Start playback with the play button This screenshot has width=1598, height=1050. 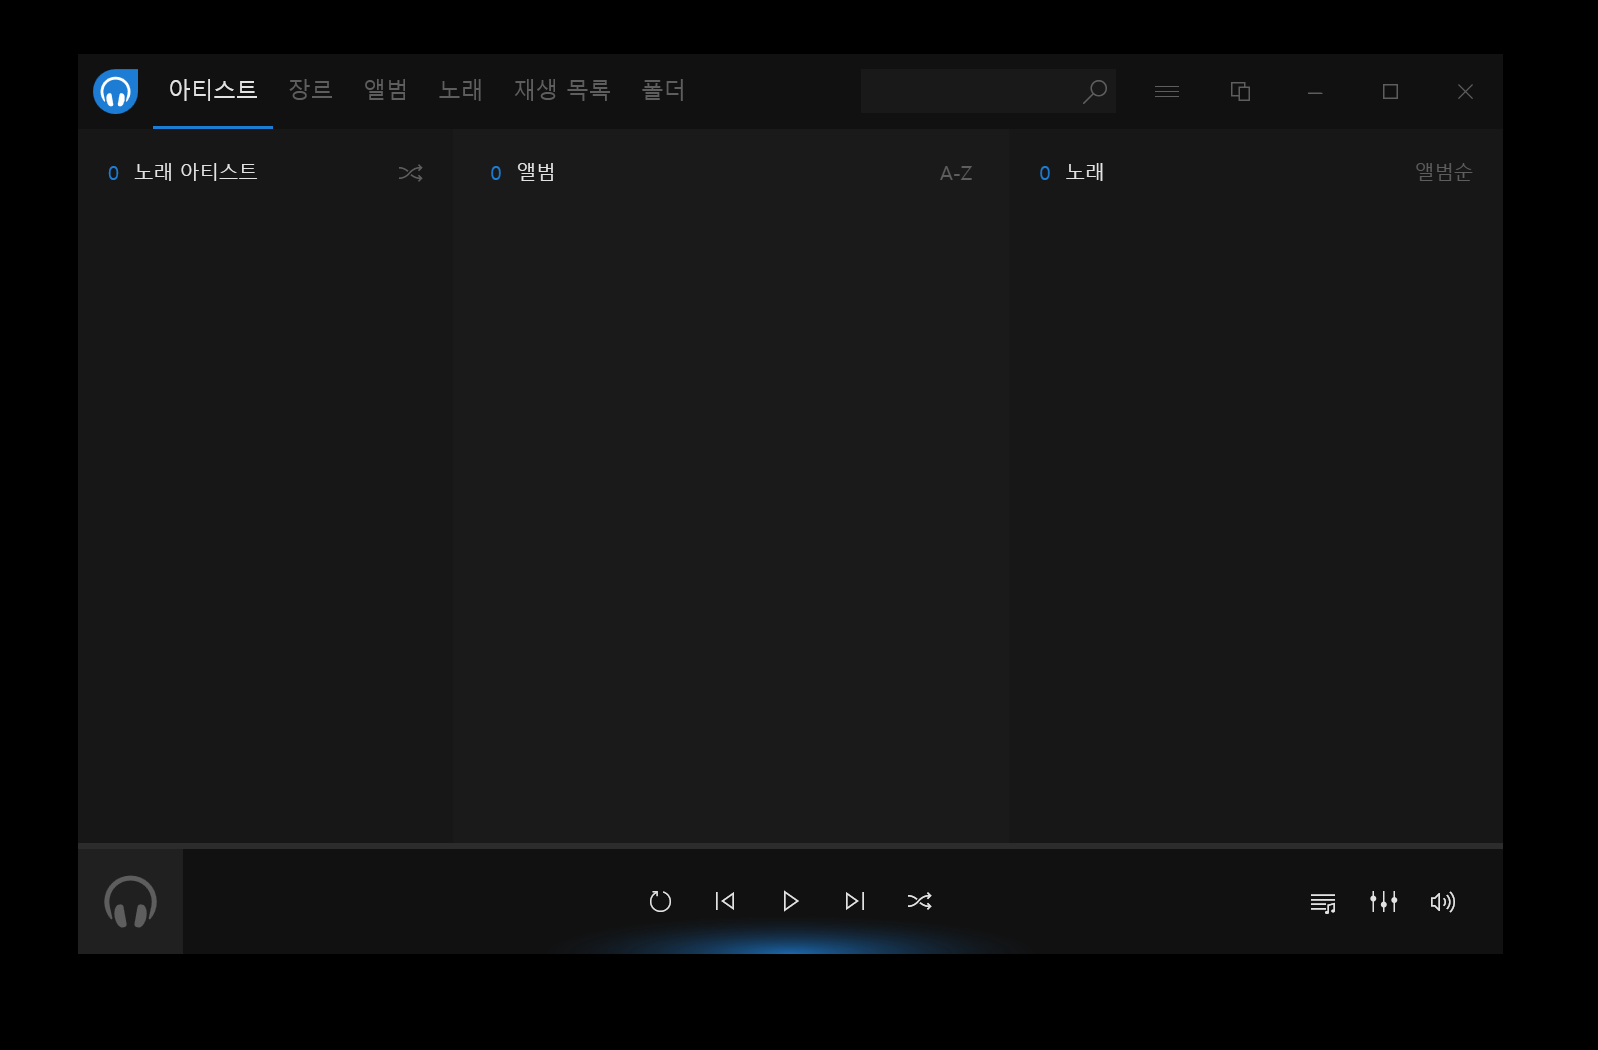(790, 901)
